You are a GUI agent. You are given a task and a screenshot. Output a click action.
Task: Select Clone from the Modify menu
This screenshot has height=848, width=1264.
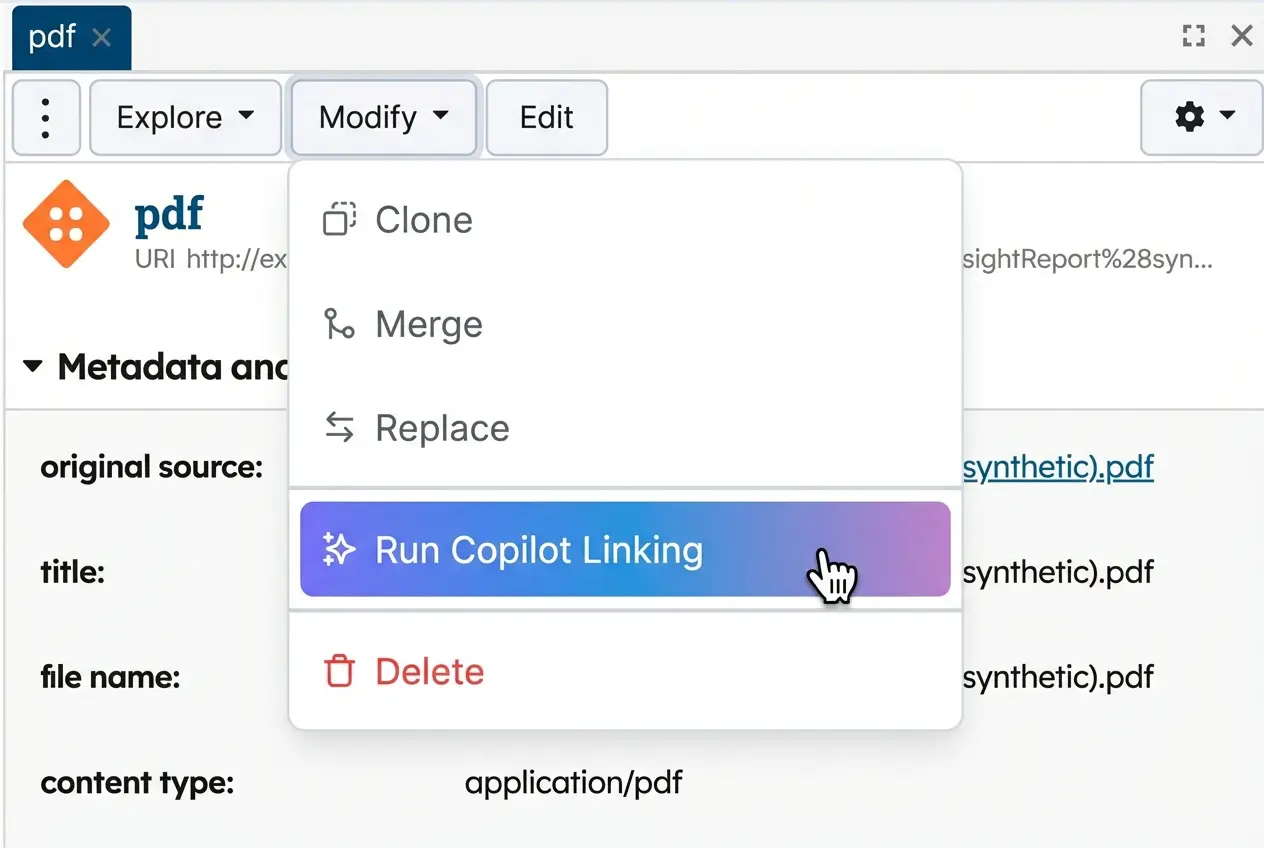[424, 220]
